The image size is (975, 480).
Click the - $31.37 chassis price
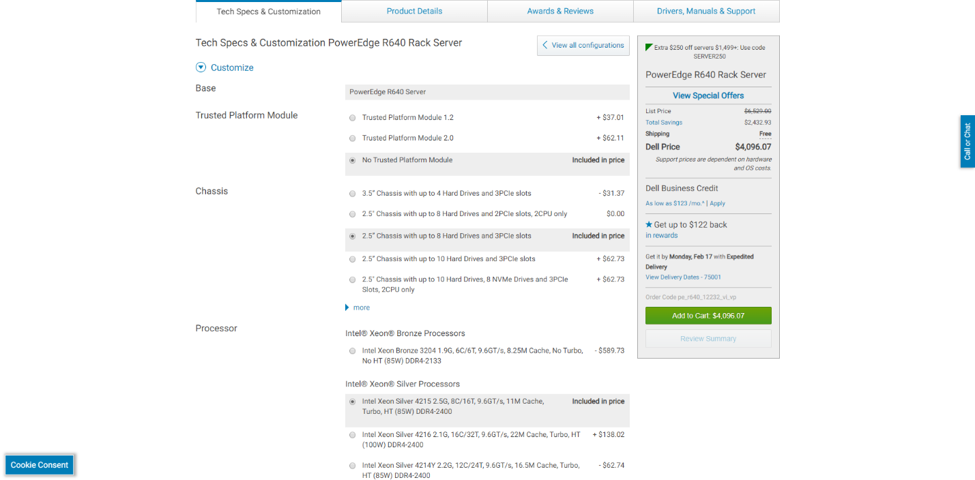click(x=611, y=193)
